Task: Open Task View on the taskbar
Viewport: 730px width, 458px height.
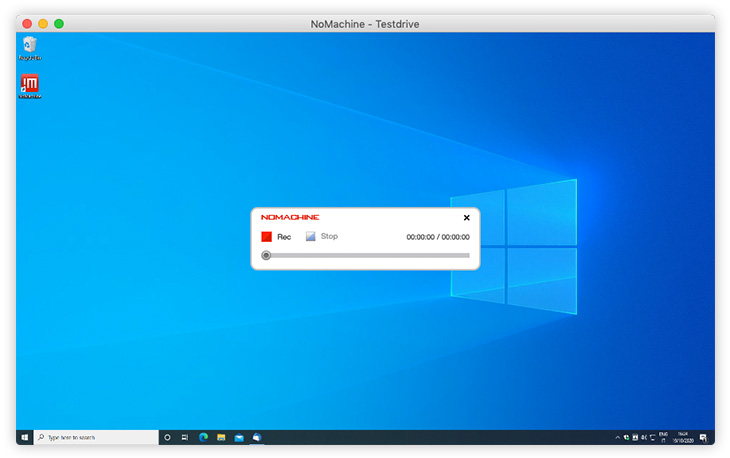Action: pos(185,437)
